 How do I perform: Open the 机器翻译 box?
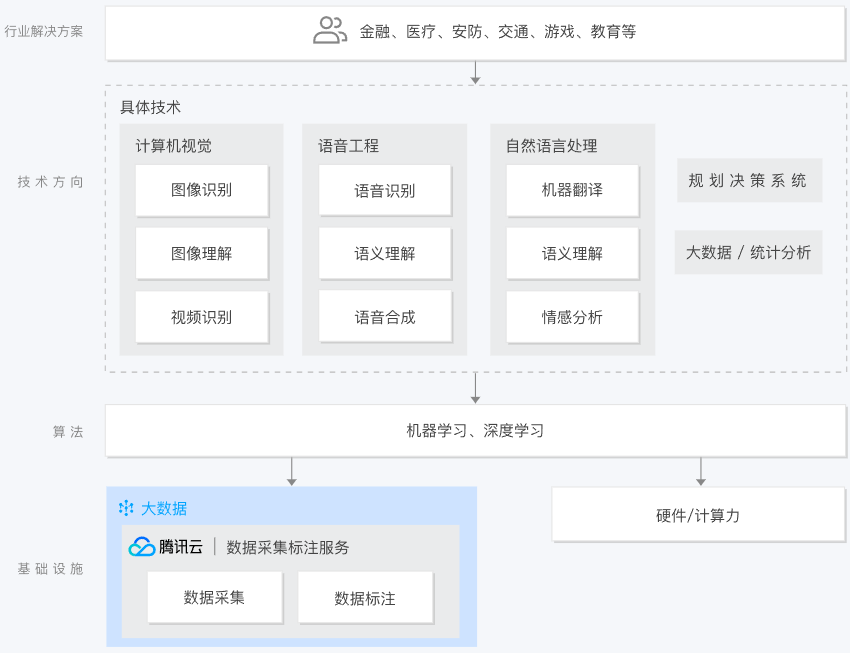pos(572,190)
